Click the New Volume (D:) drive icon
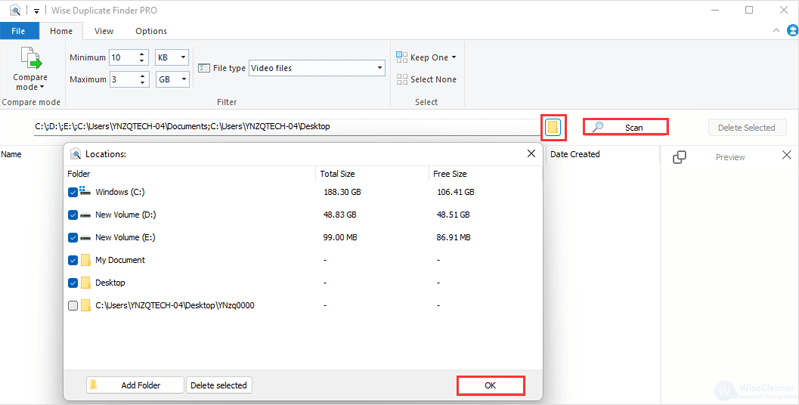799x405 pixels. coord(86,215)
